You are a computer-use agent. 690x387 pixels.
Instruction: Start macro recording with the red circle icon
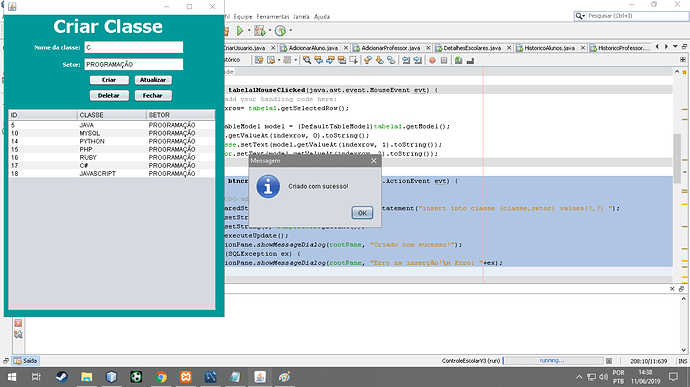432,60
